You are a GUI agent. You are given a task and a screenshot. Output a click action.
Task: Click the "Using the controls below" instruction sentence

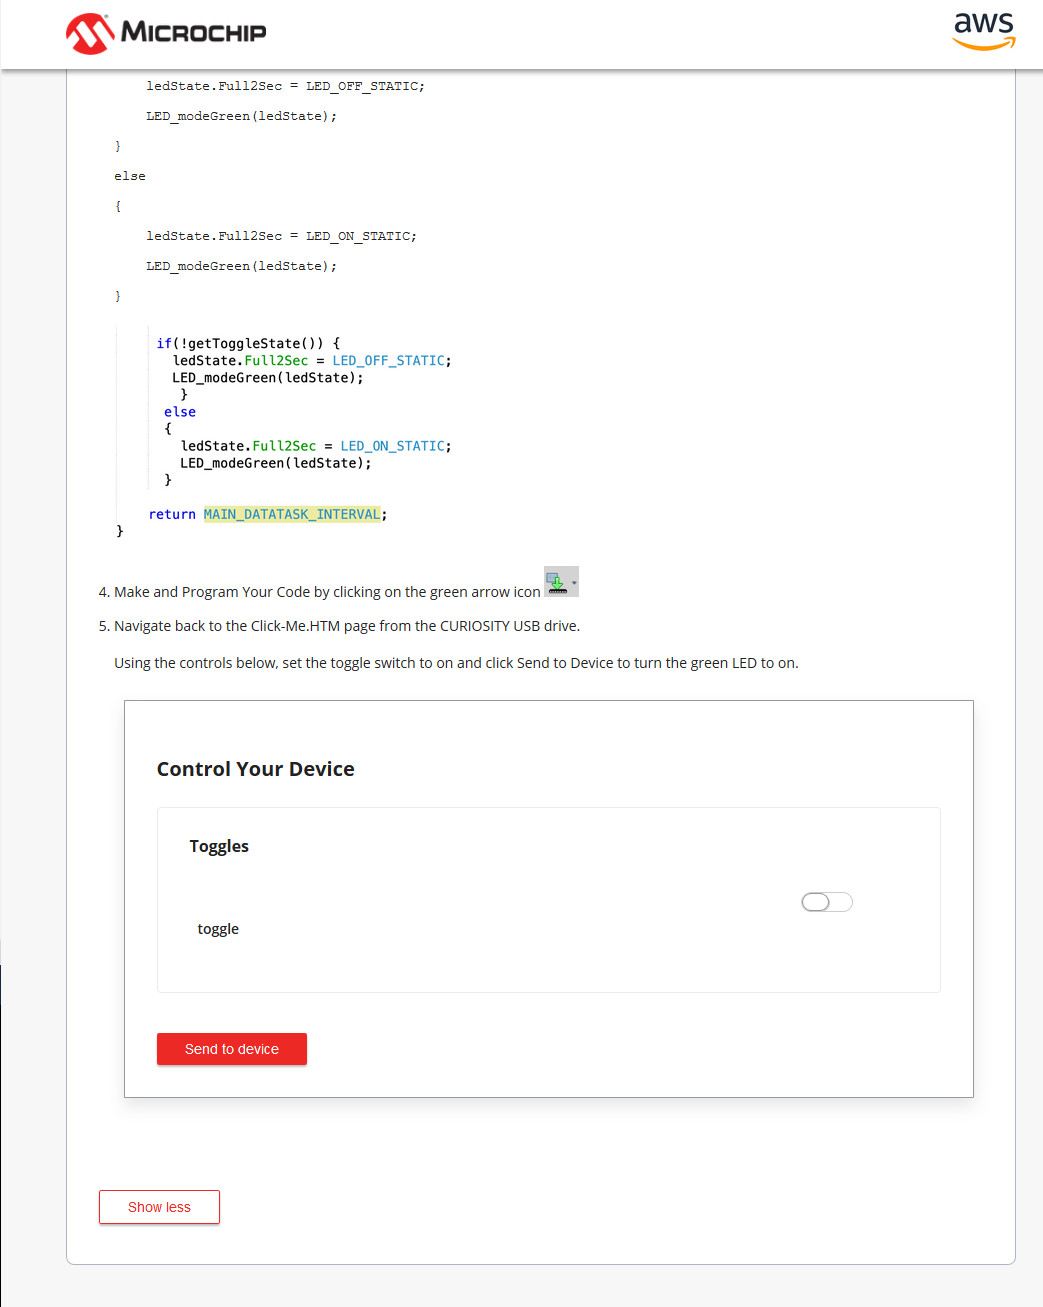tap(456, 663)
